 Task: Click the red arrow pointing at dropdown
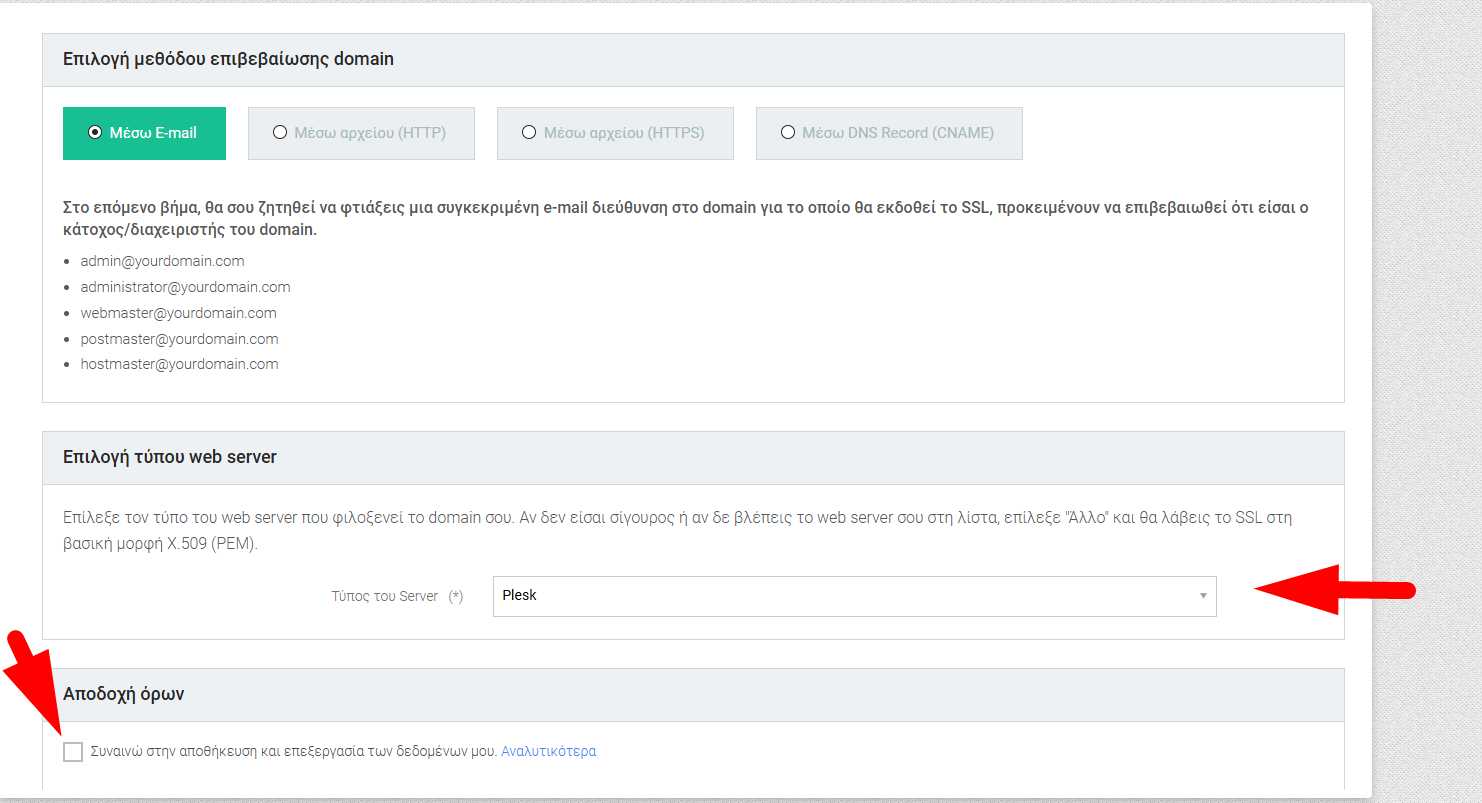click(1335, 589)
